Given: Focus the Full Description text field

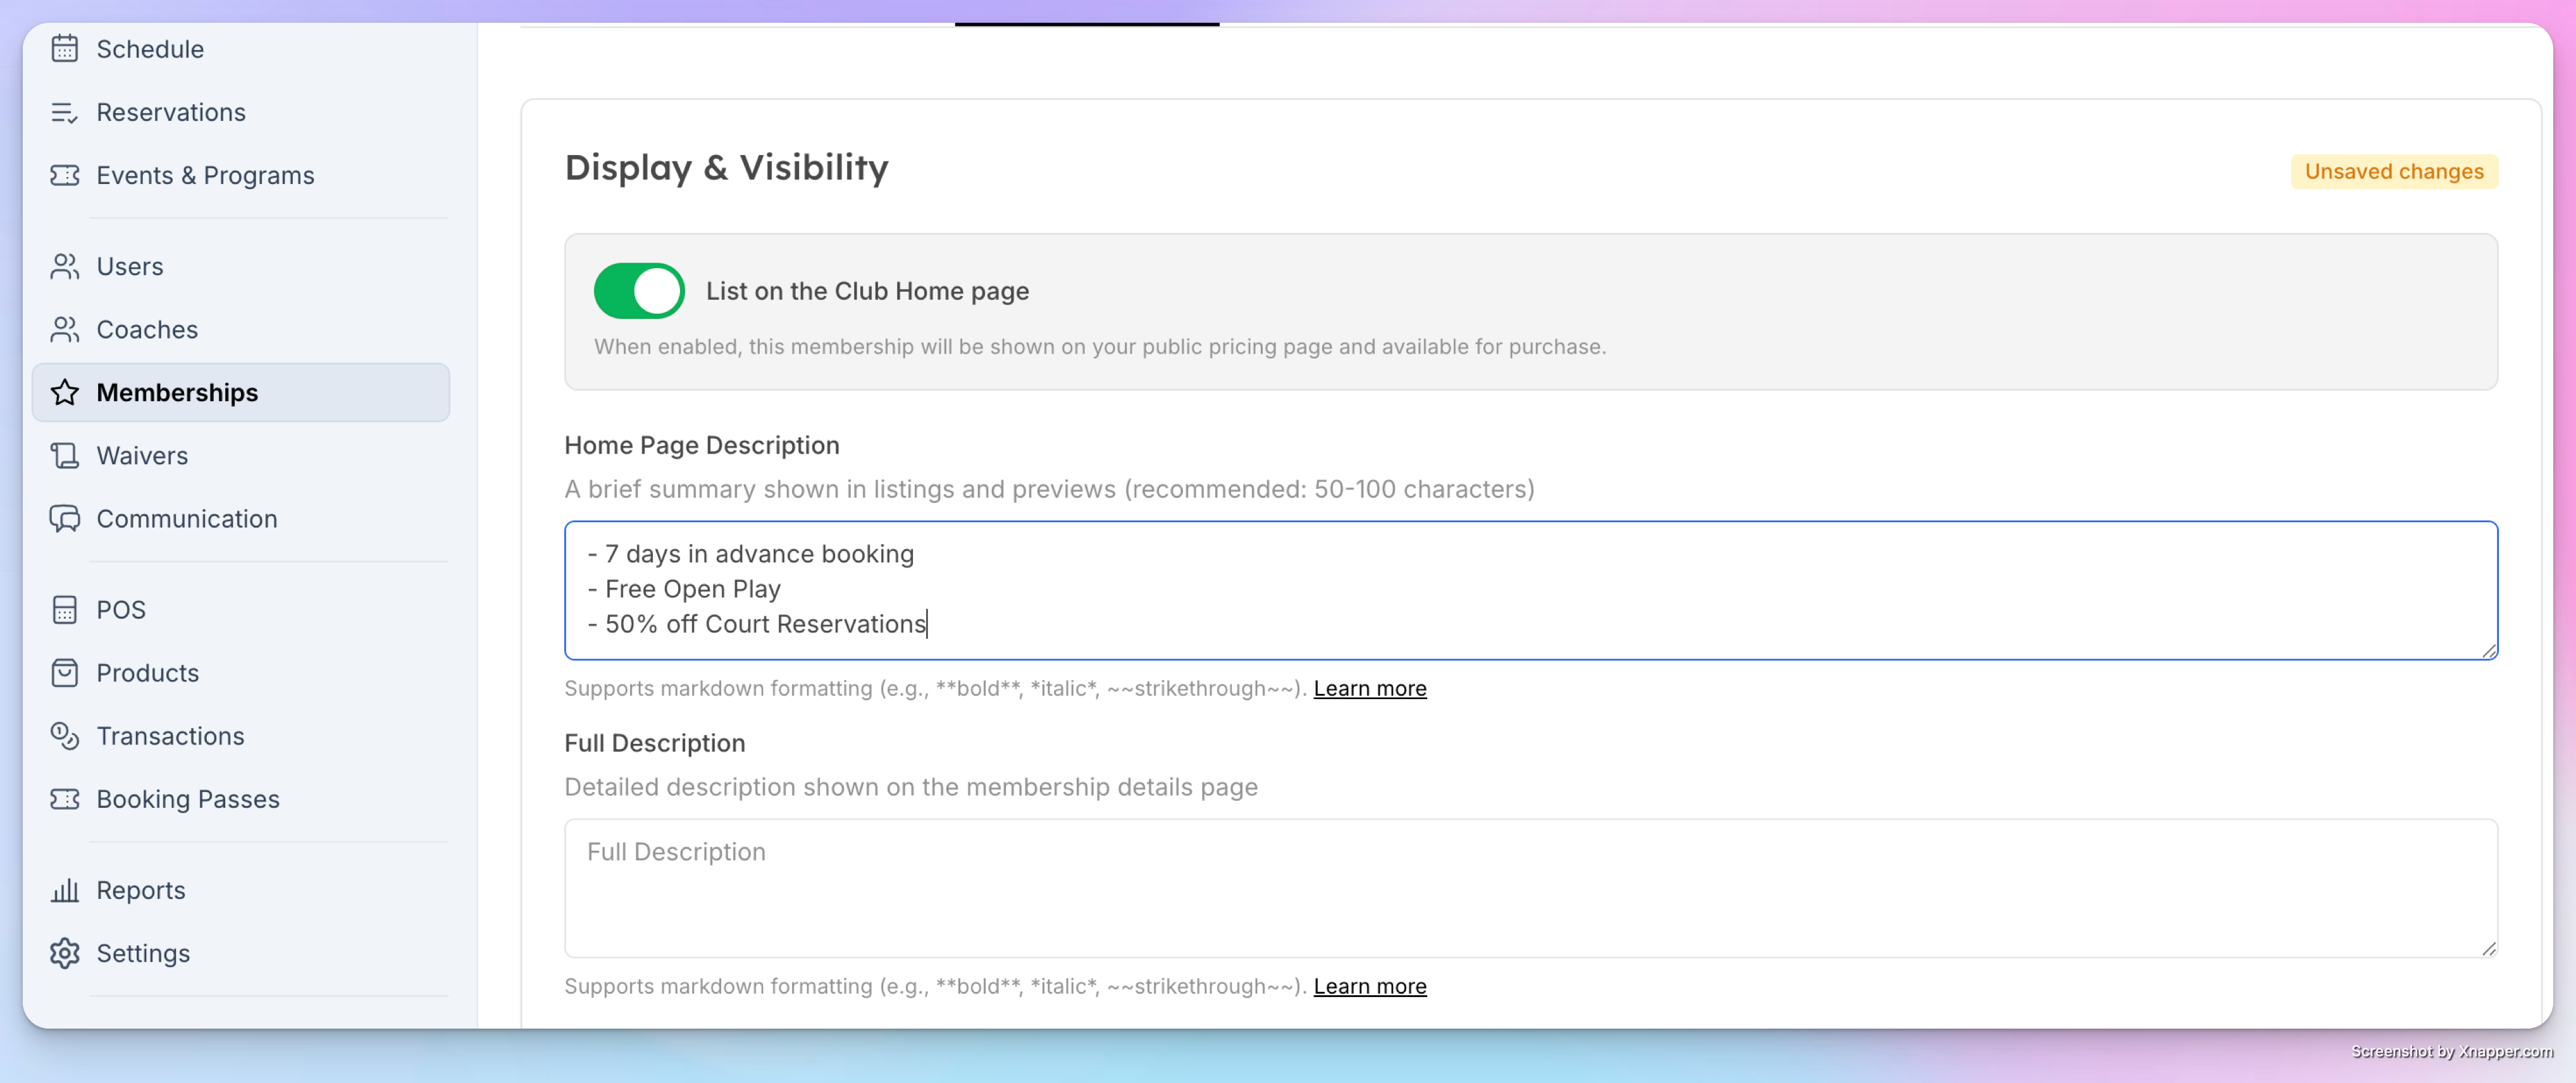Looking at the screenshot, I should point(1530,888).
